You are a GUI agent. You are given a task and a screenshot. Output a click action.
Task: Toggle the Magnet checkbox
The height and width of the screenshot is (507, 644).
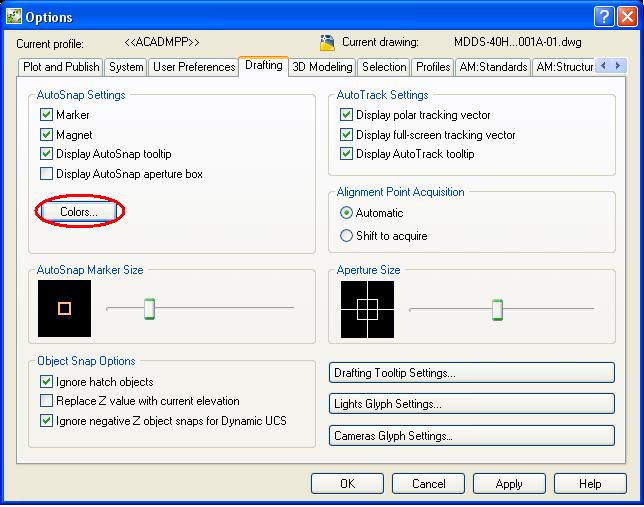click(x=46, y=134)
